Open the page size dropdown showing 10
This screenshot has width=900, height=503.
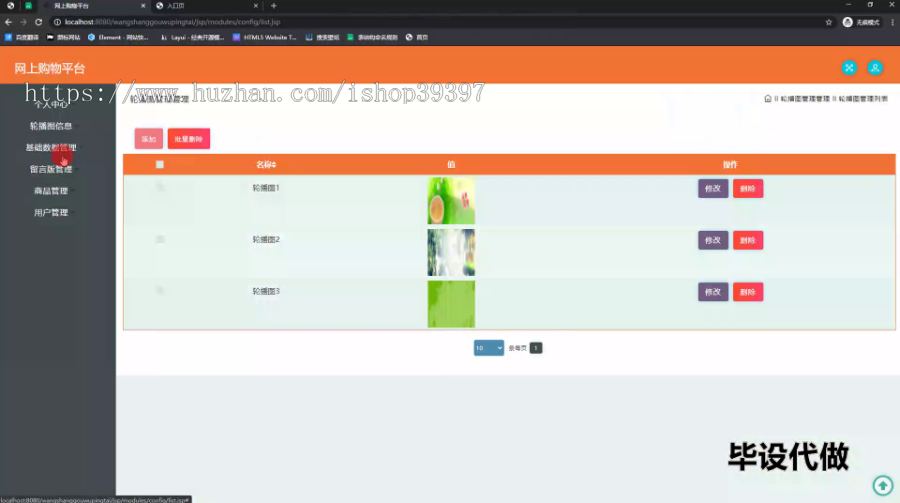click(488, 348)
